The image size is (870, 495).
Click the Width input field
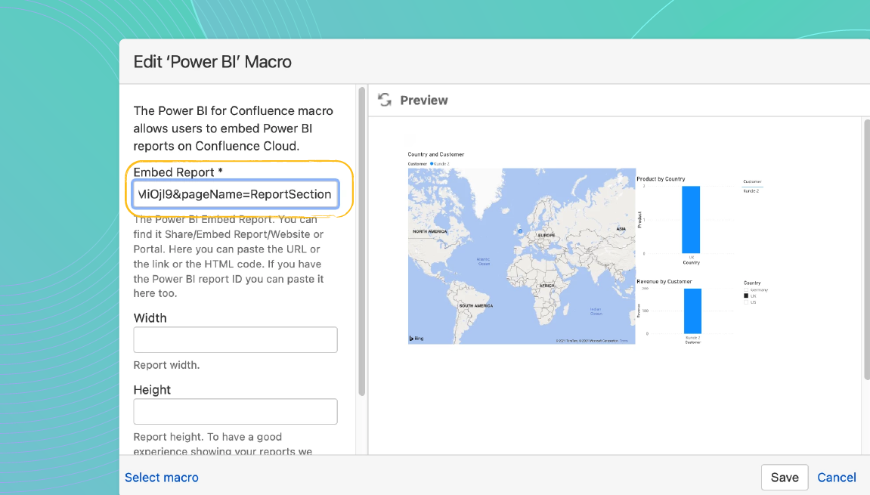click(235, 340)
